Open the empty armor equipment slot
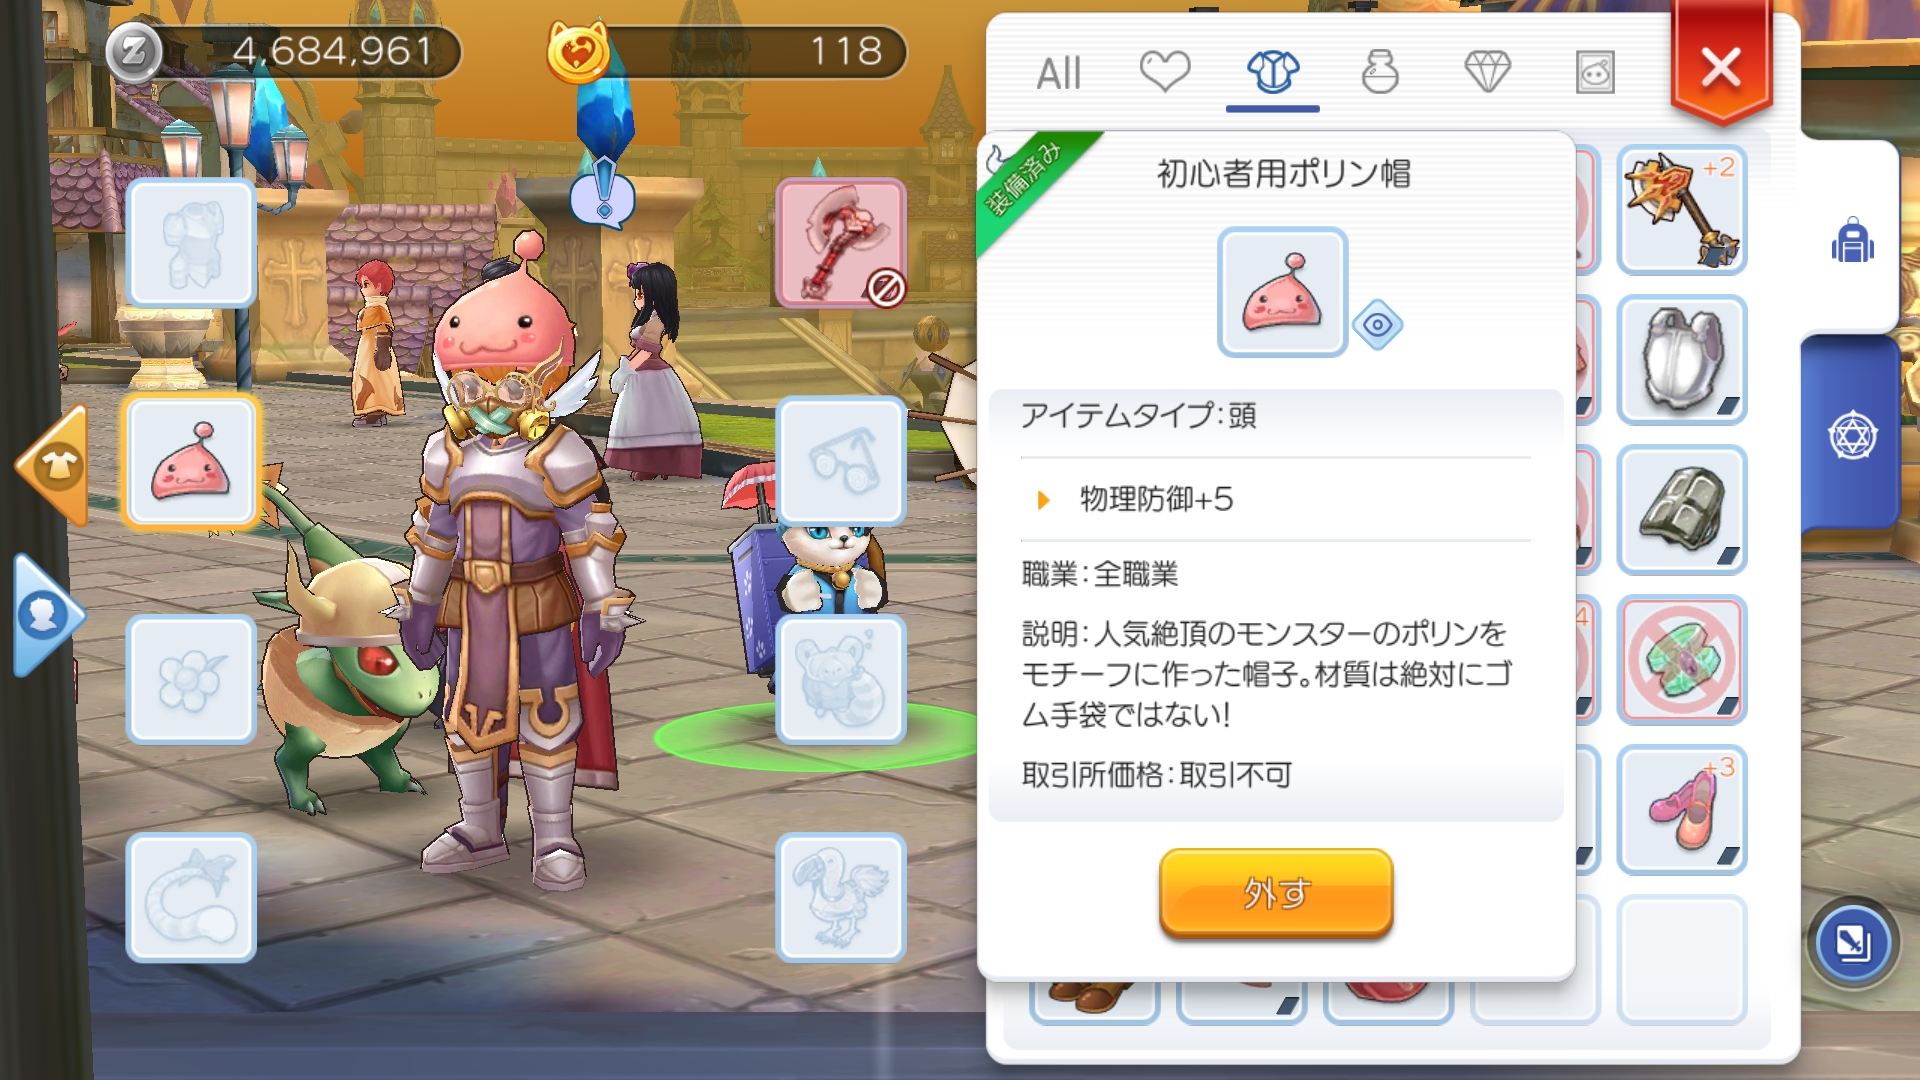 tap(191, 243)
